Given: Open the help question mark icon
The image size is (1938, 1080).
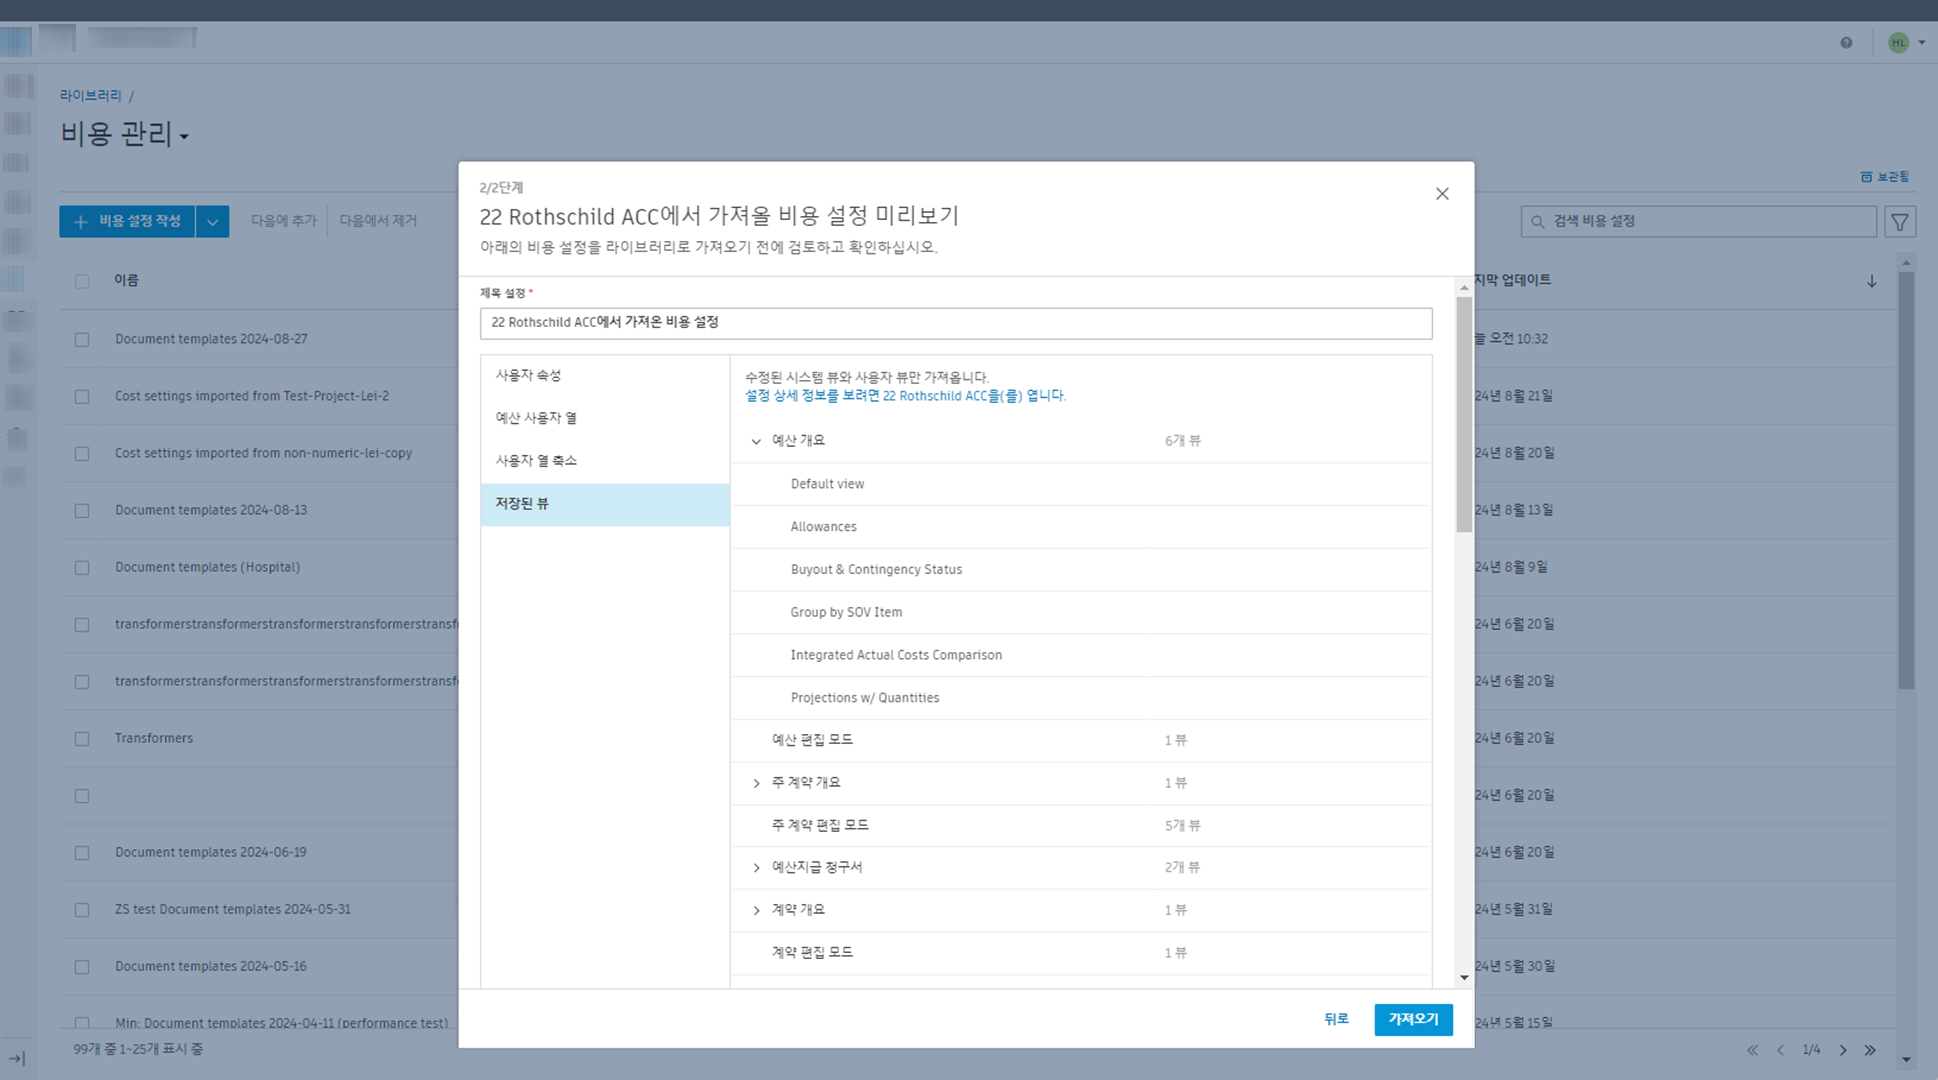Looking at the screenshot, I should tap(1845, 43).
